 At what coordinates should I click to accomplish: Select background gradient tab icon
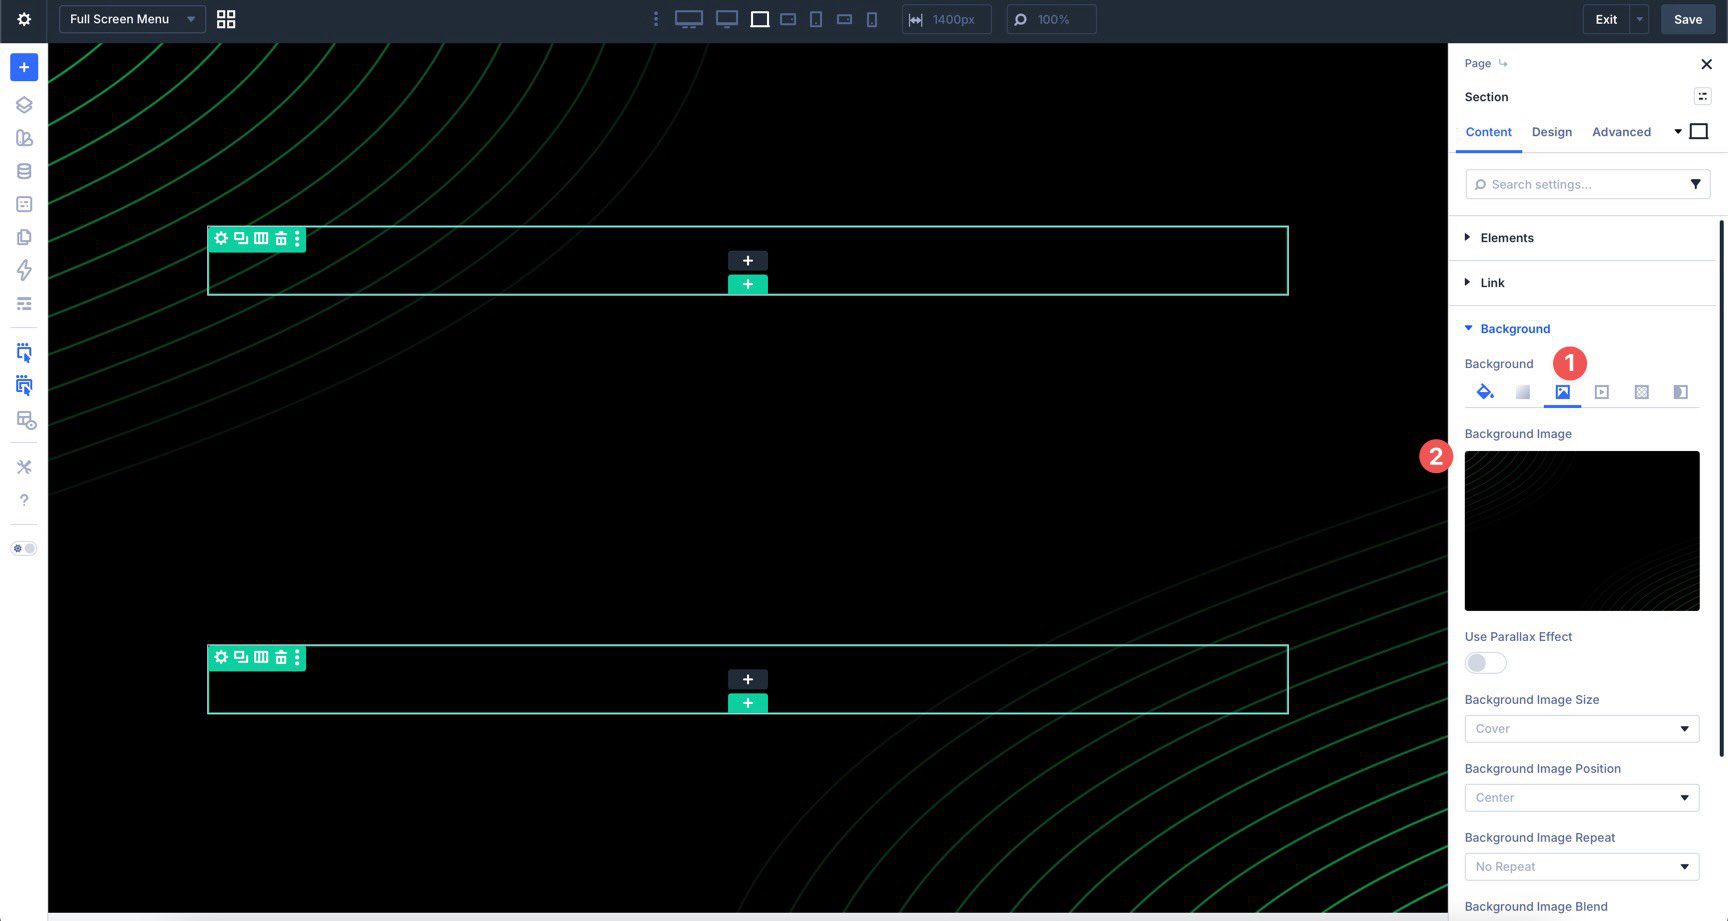click(1523, 392)
